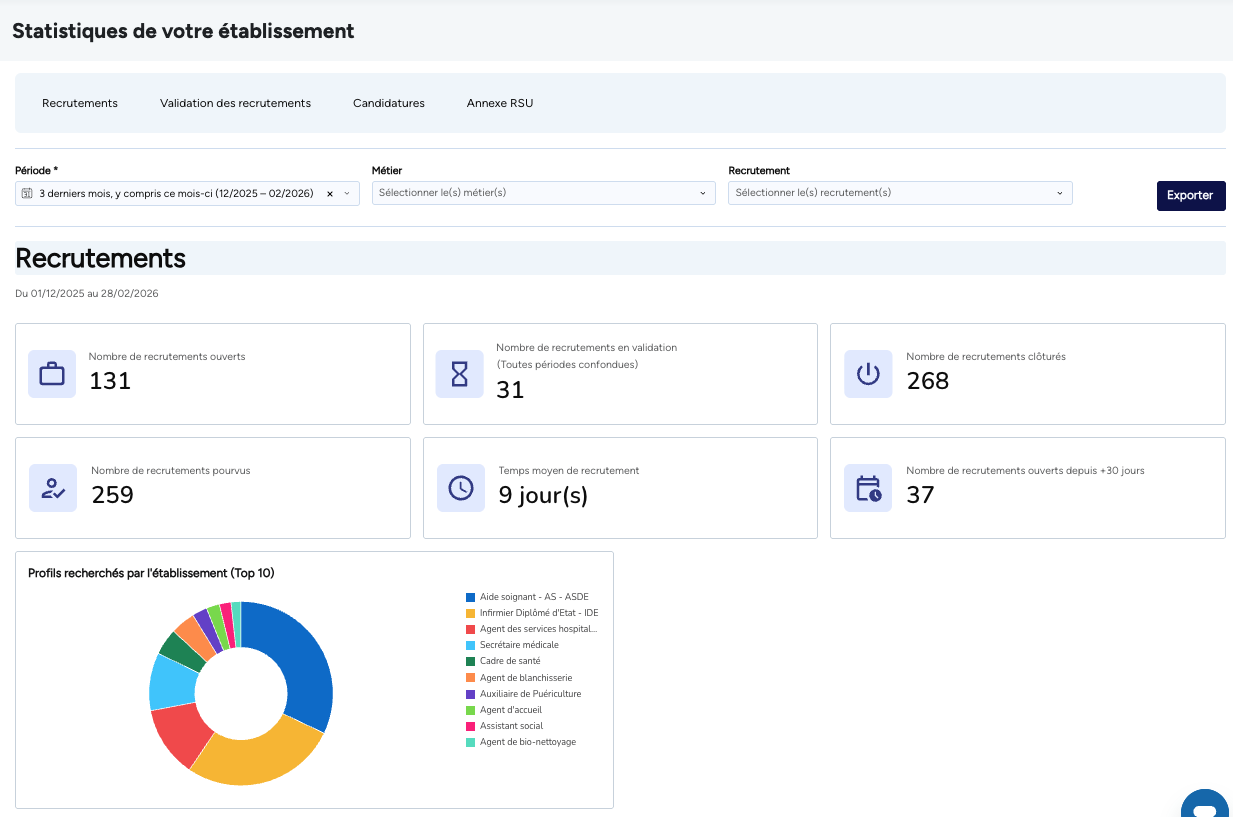The height and width of the screenshot is (817, 1233).
Task: Go to the Candidatures tab
Action: click(389, 103)
